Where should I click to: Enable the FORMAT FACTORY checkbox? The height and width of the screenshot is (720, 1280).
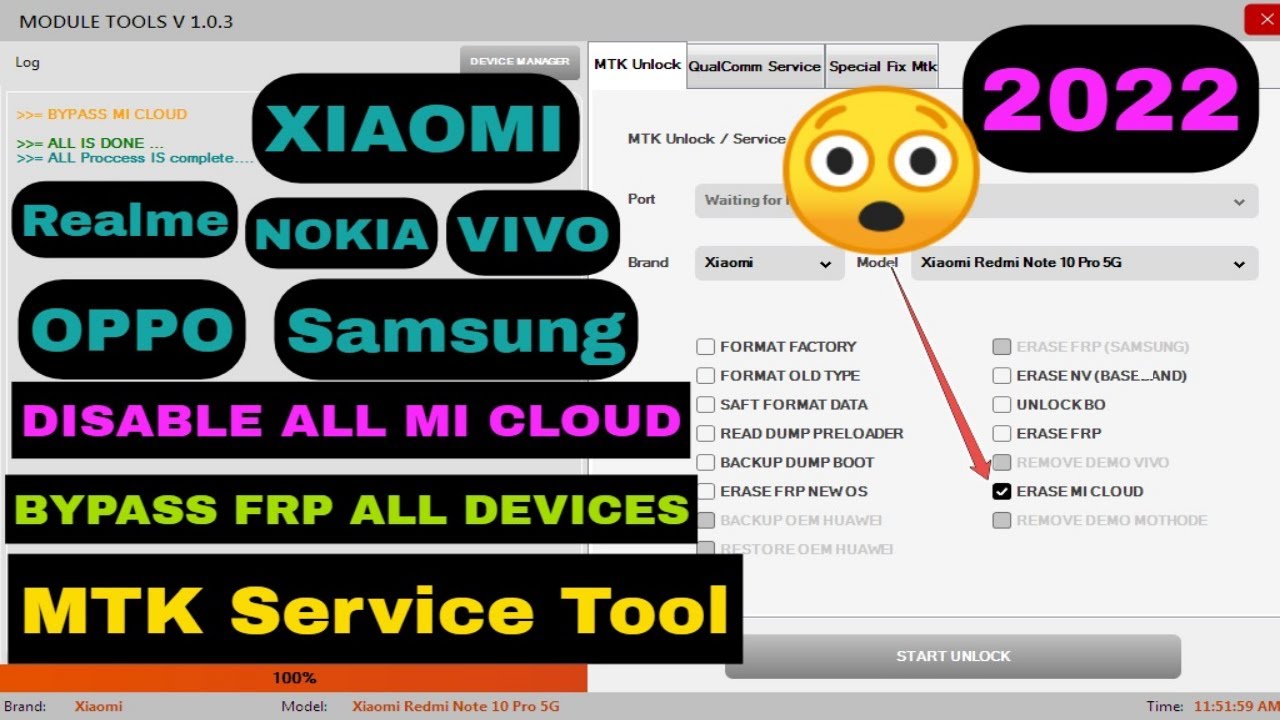tap(706, 347)
